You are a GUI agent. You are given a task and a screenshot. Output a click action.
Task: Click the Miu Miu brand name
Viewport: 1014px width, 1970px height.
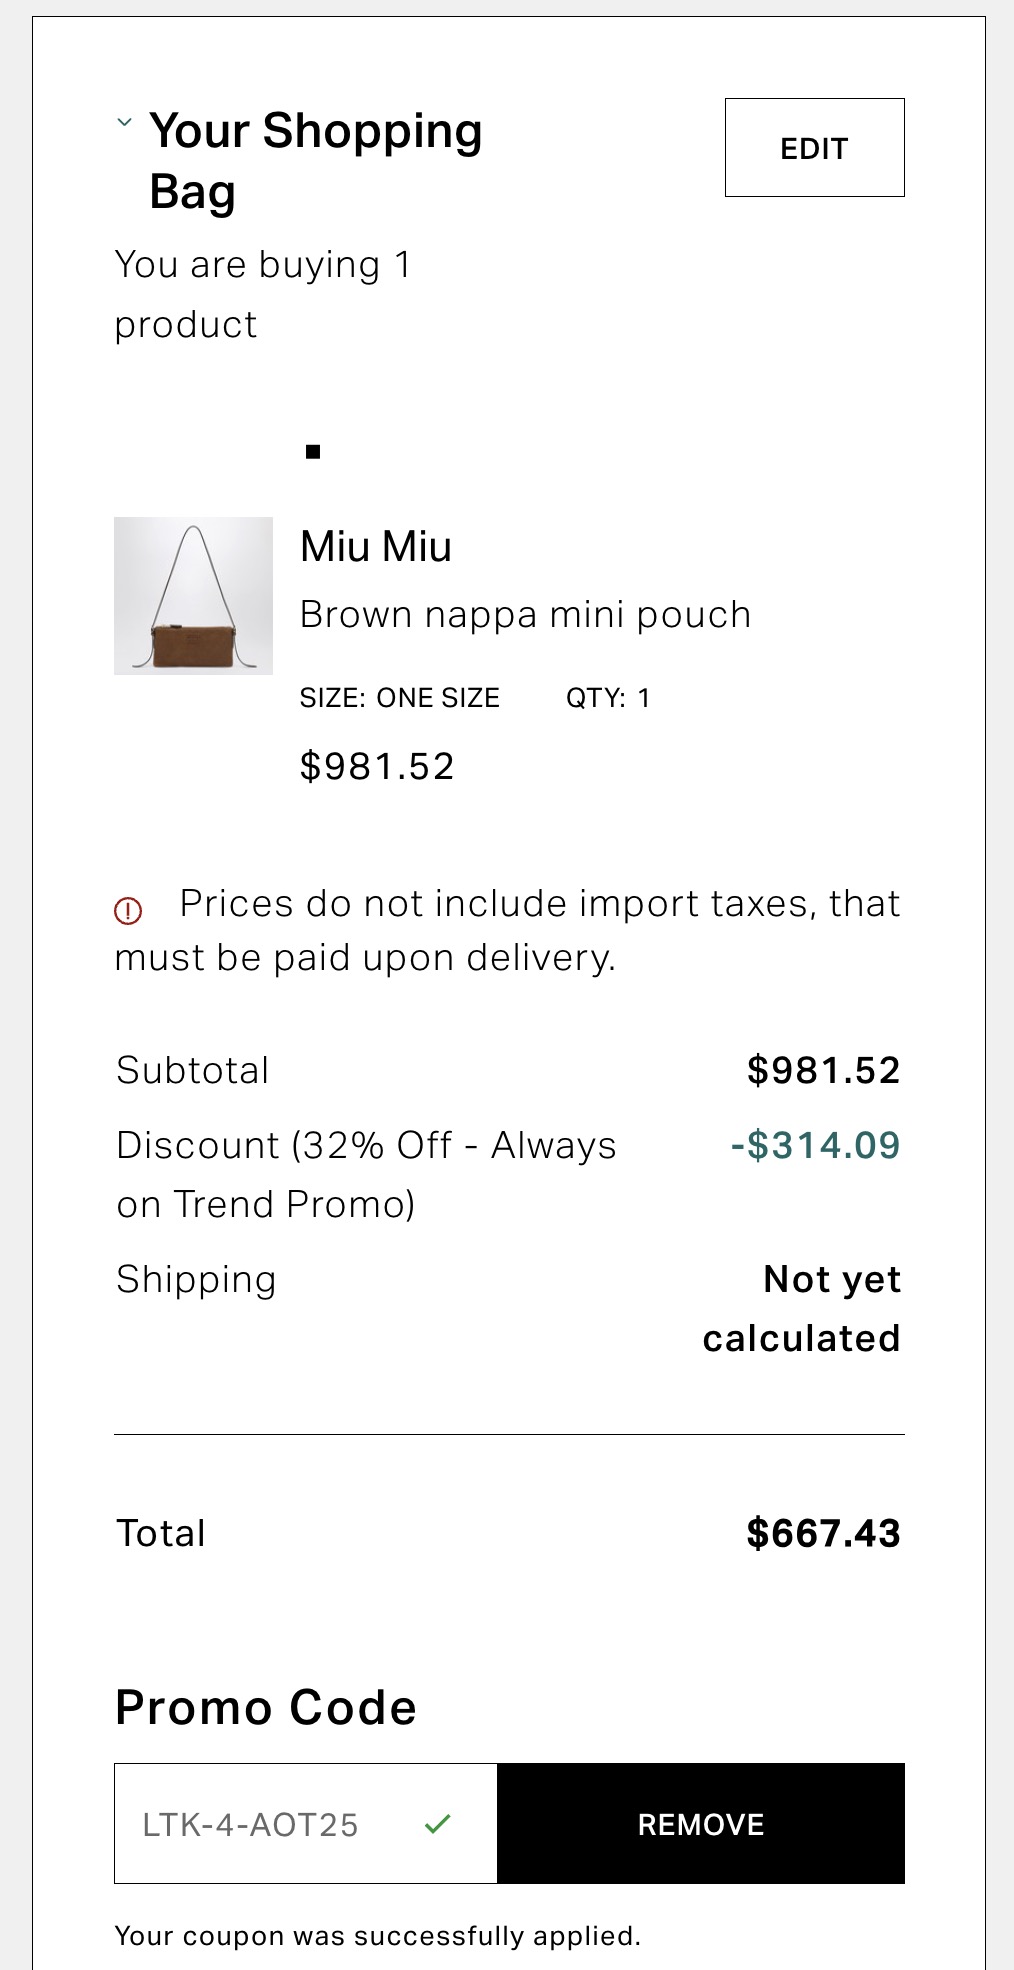376,547
